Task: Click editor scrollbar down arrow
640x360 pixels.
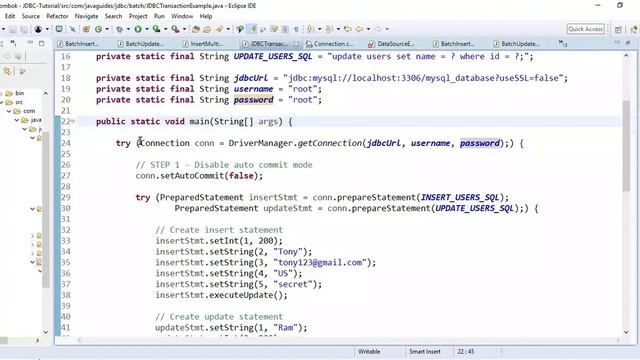Action: click(626, 332)
